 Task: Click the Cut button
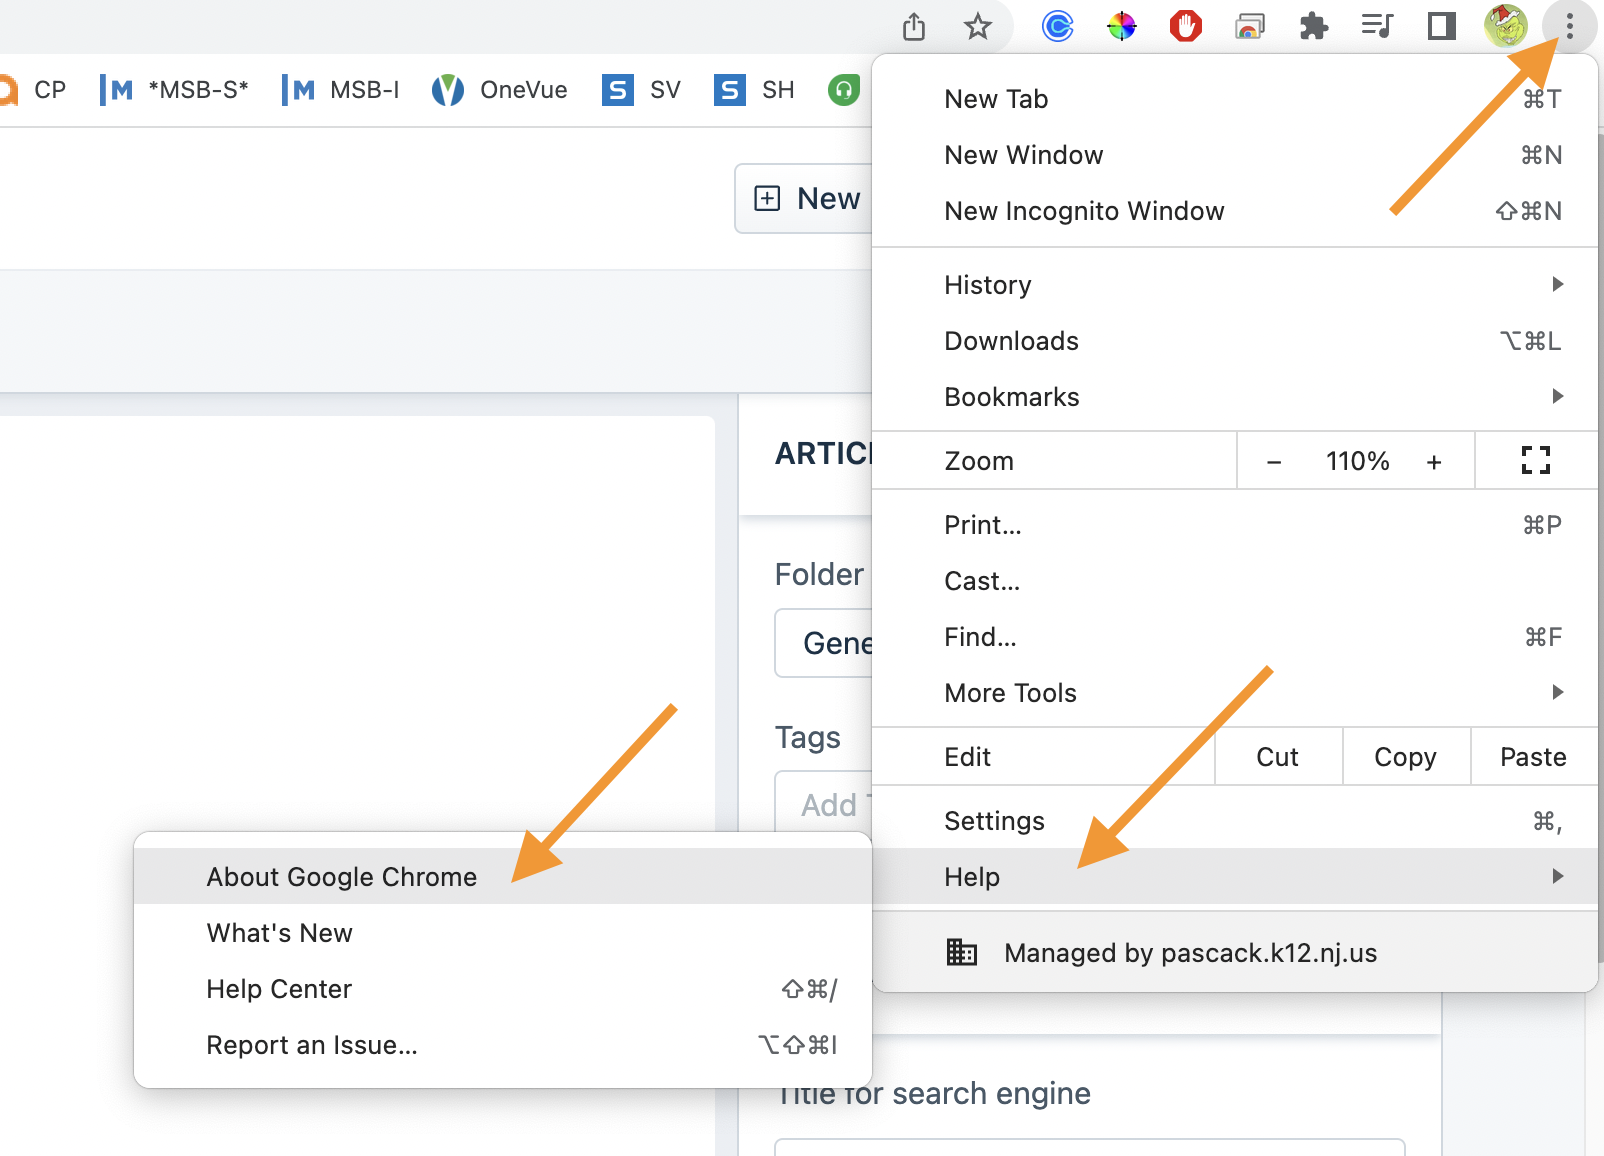[x=1278, y=757]
